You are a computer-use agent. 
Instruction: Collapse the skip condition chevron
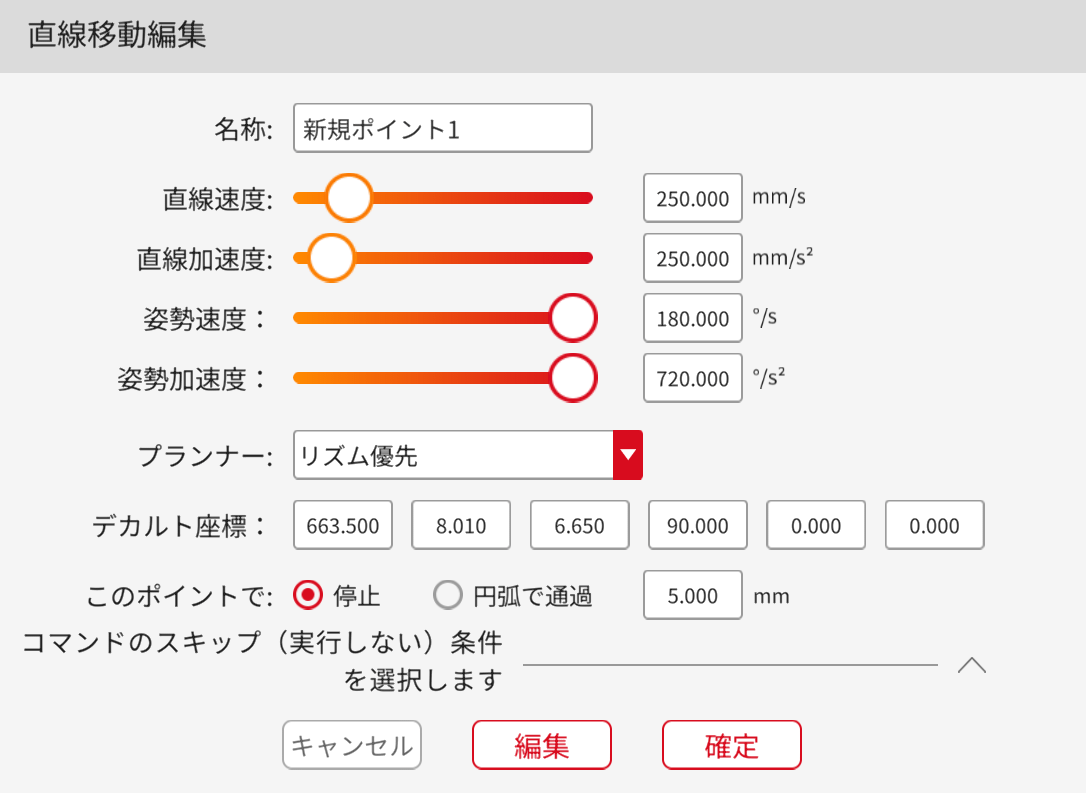(x=971, y=665)
